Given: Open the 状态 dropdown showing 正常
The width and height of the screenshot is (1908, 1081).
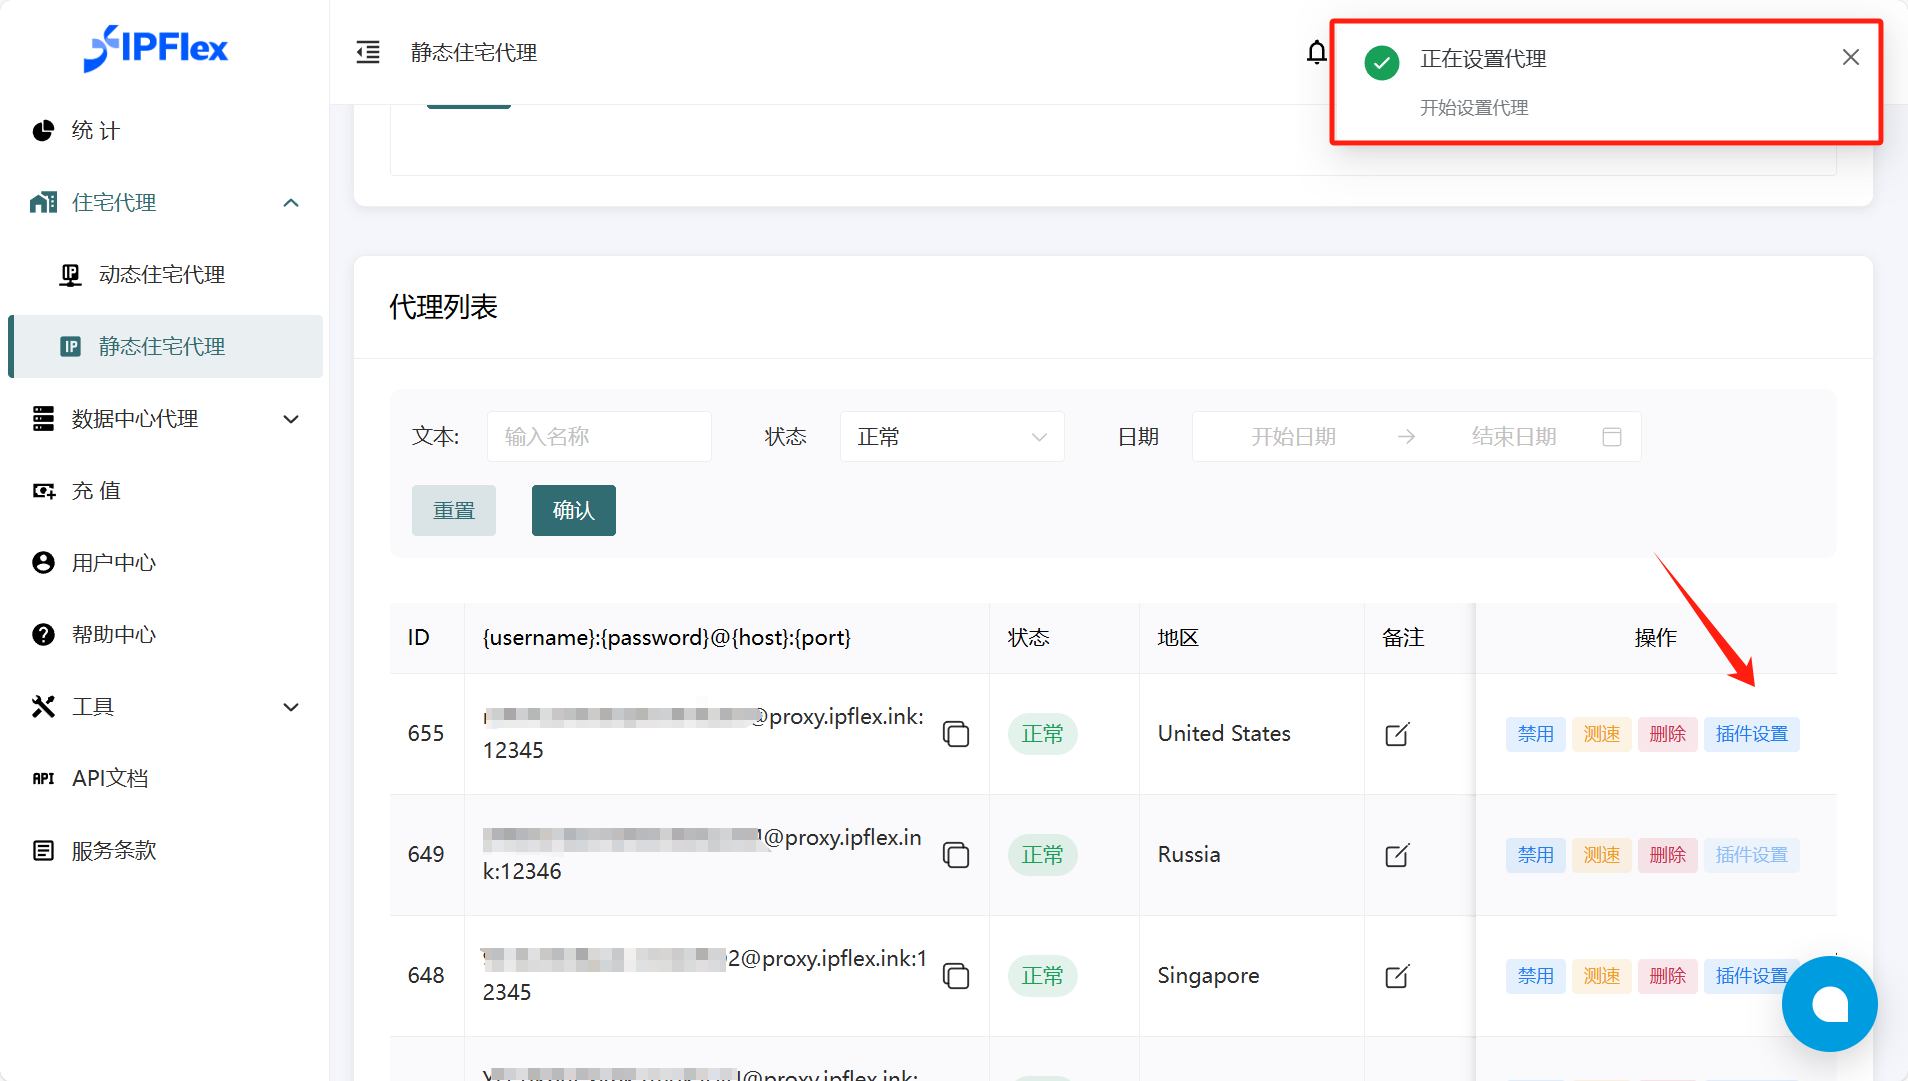Looking at the screenshot, I should pos(951,437).
